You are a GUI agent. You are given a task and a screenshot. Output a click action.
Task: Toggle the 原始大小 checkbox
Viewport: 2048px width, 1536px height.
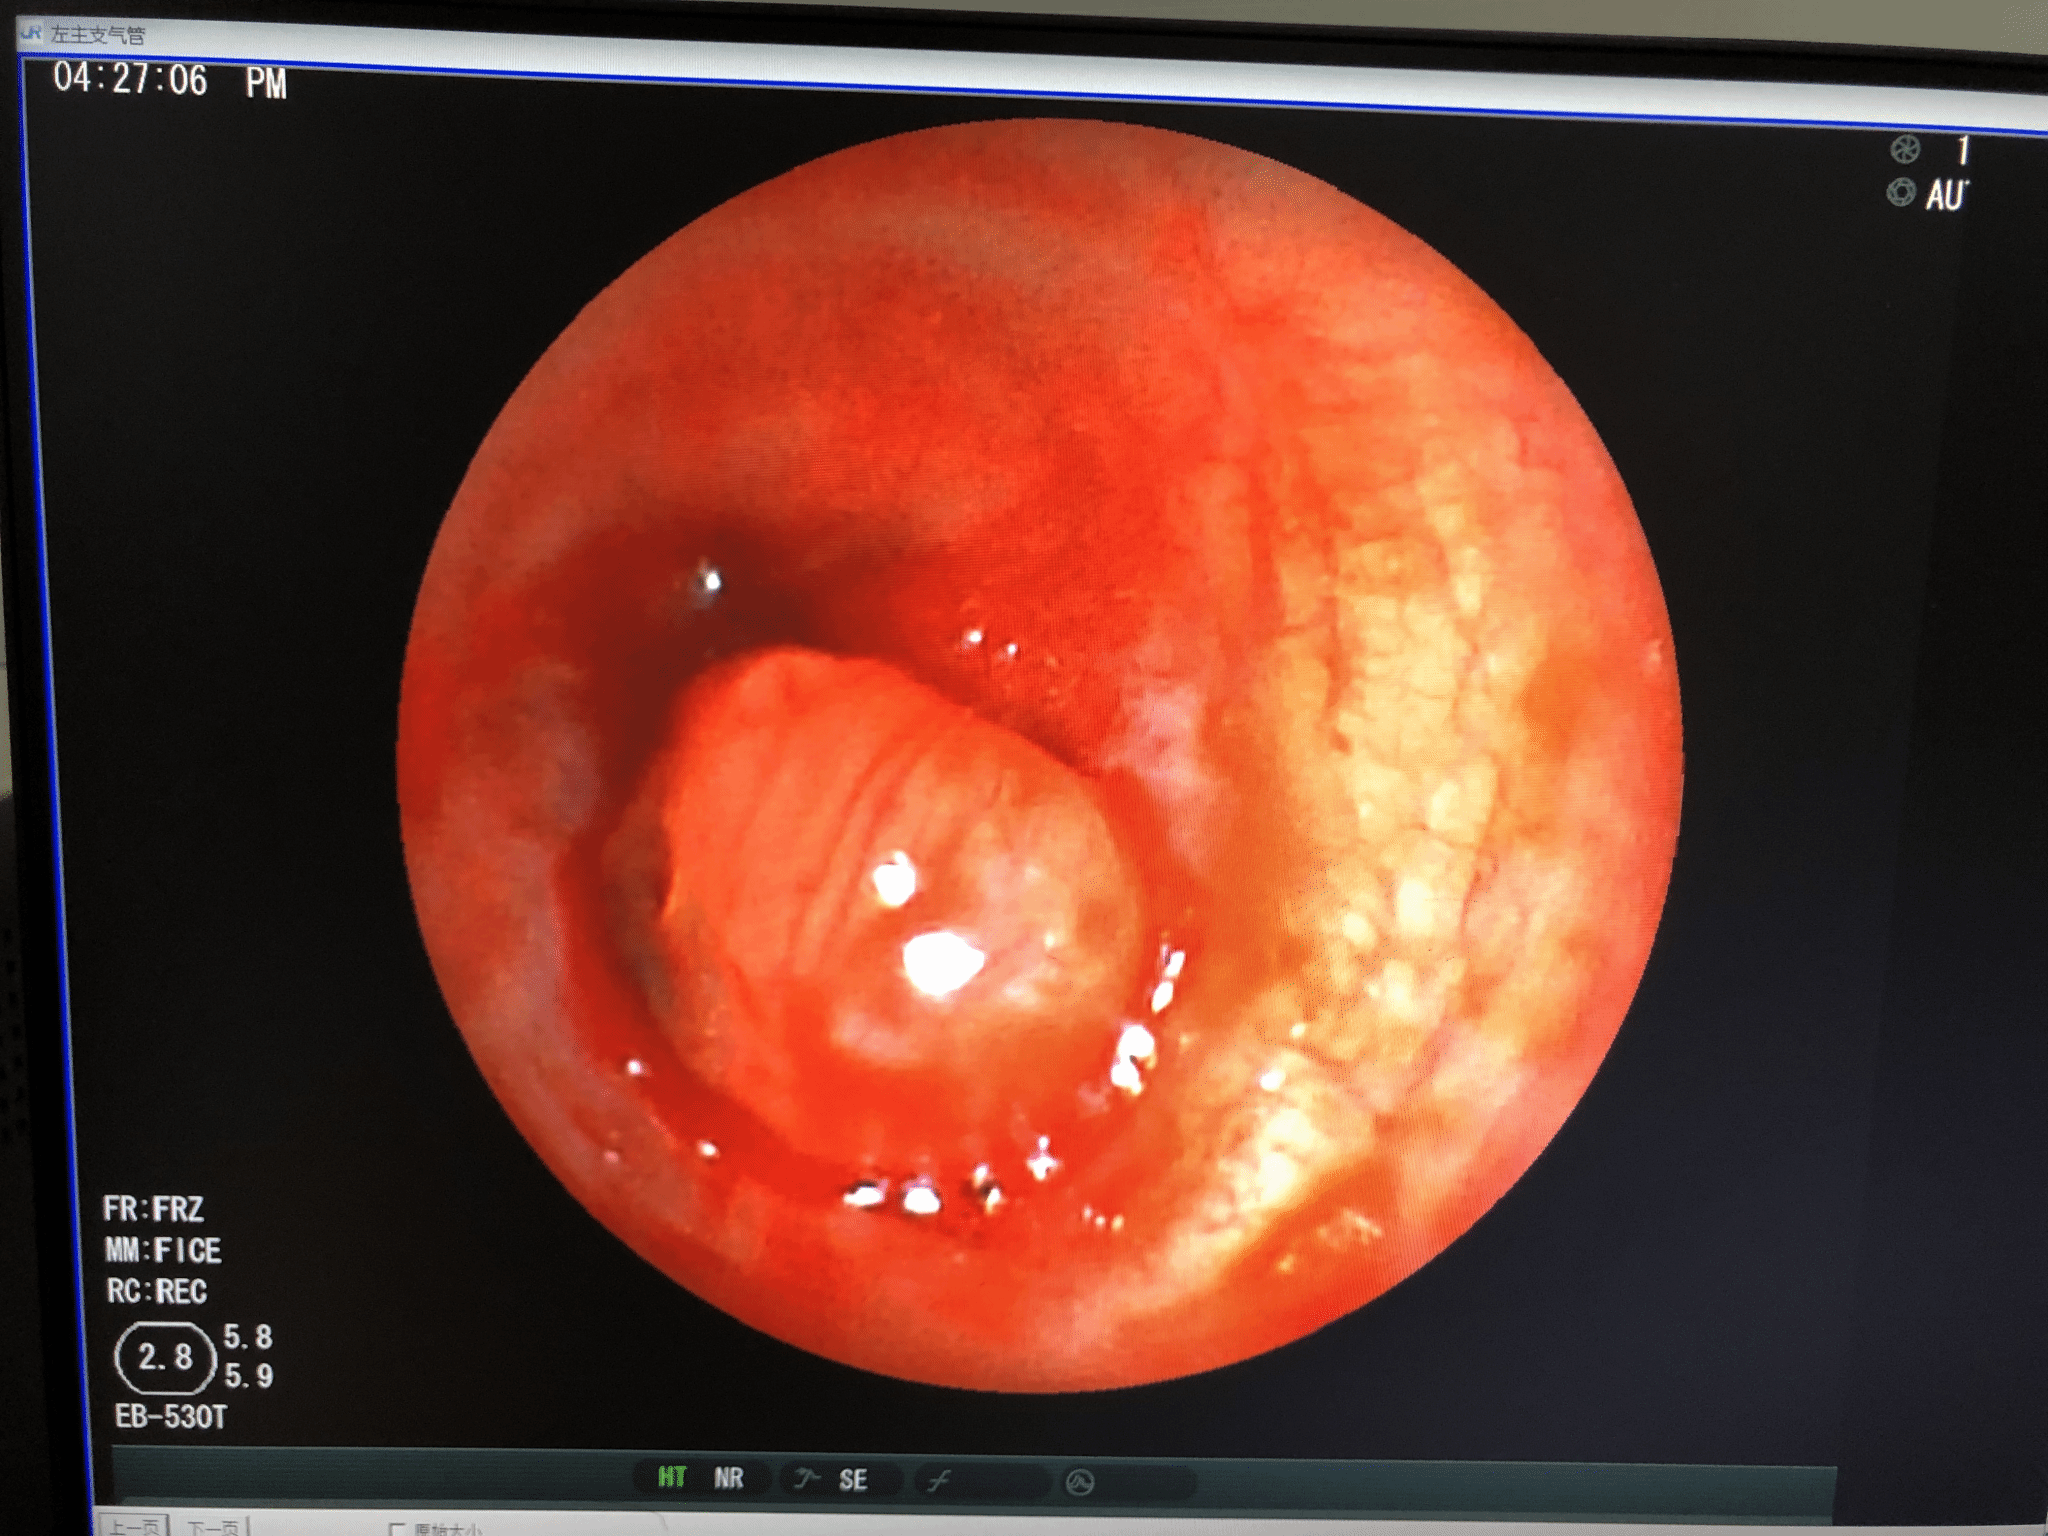(x=397, y=1529)
